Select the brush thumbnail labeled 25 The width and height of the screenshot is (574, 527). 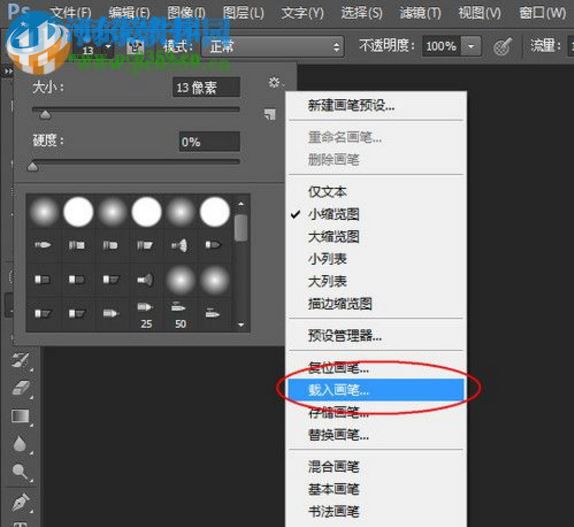click(145, 314)
